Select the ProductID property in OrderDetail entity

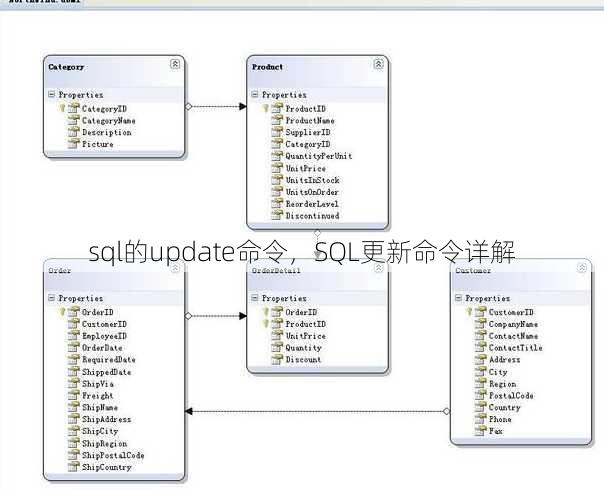click(305, 324)
